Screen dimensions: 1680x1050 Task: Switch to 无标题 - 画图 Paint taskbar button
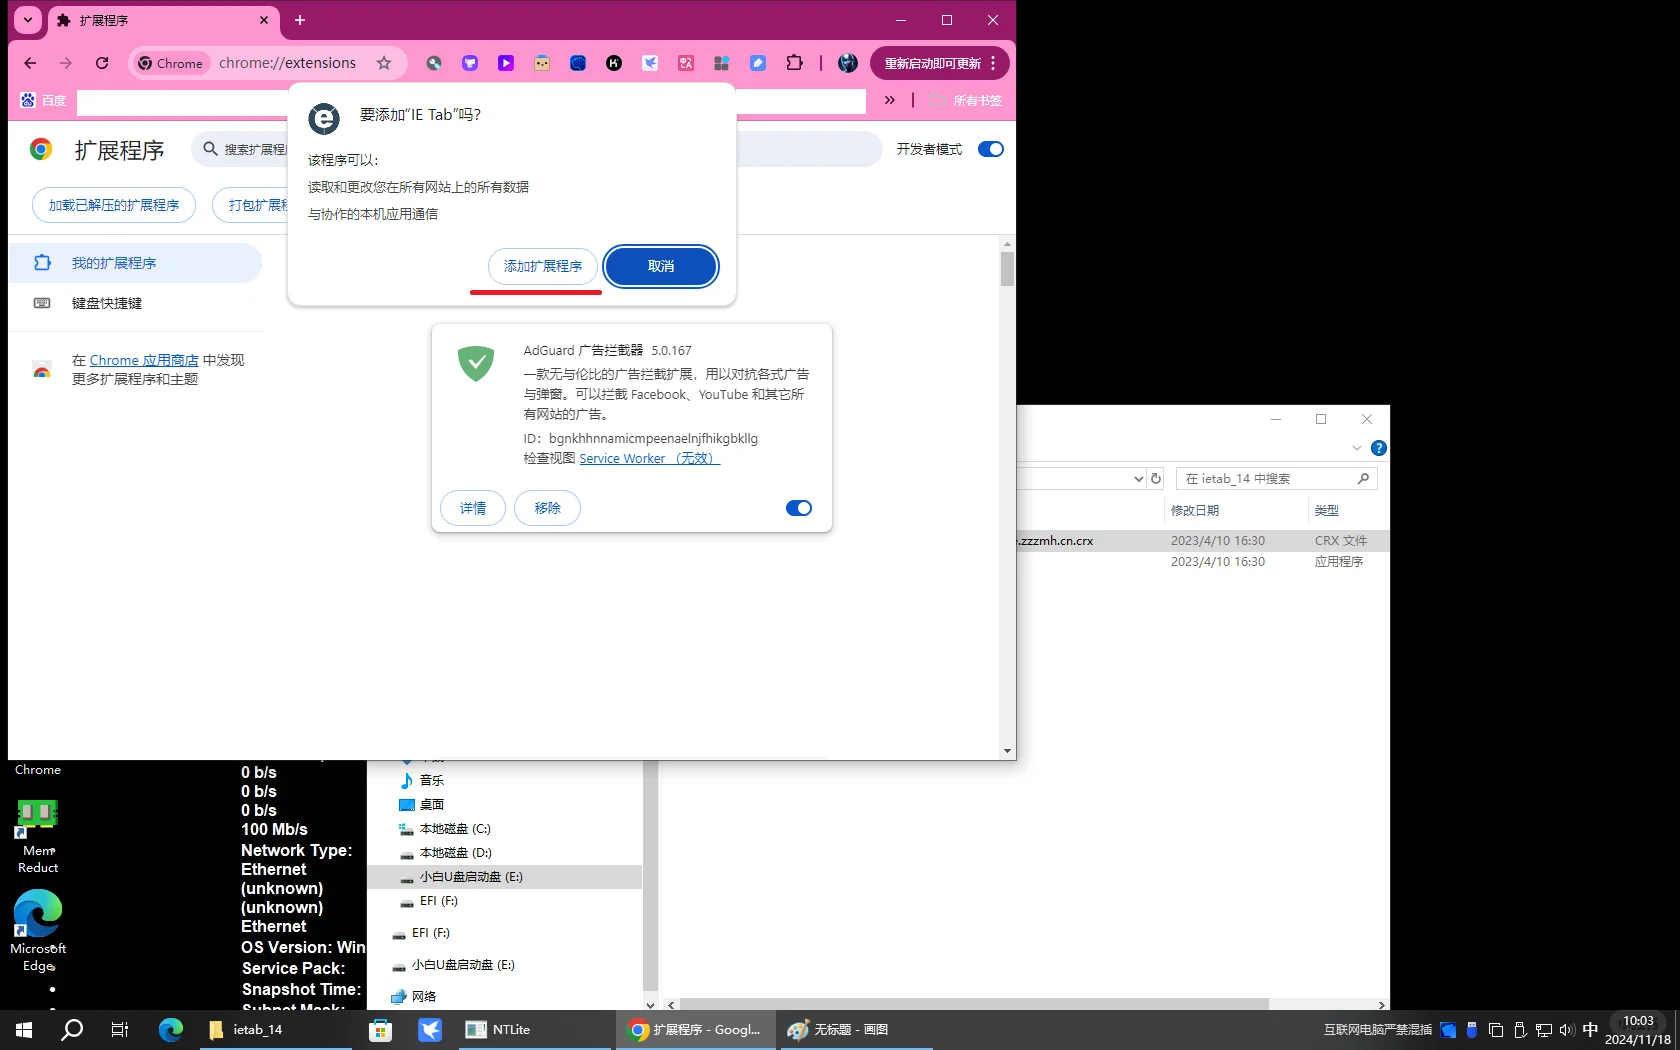[x=856, y=1029]
